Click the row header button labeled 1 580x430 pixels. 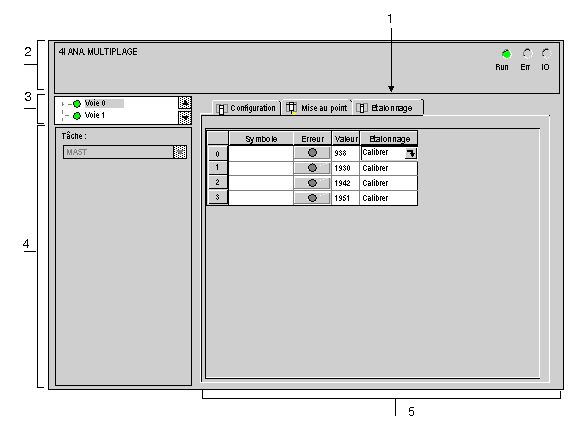click(x=218, y=167)
